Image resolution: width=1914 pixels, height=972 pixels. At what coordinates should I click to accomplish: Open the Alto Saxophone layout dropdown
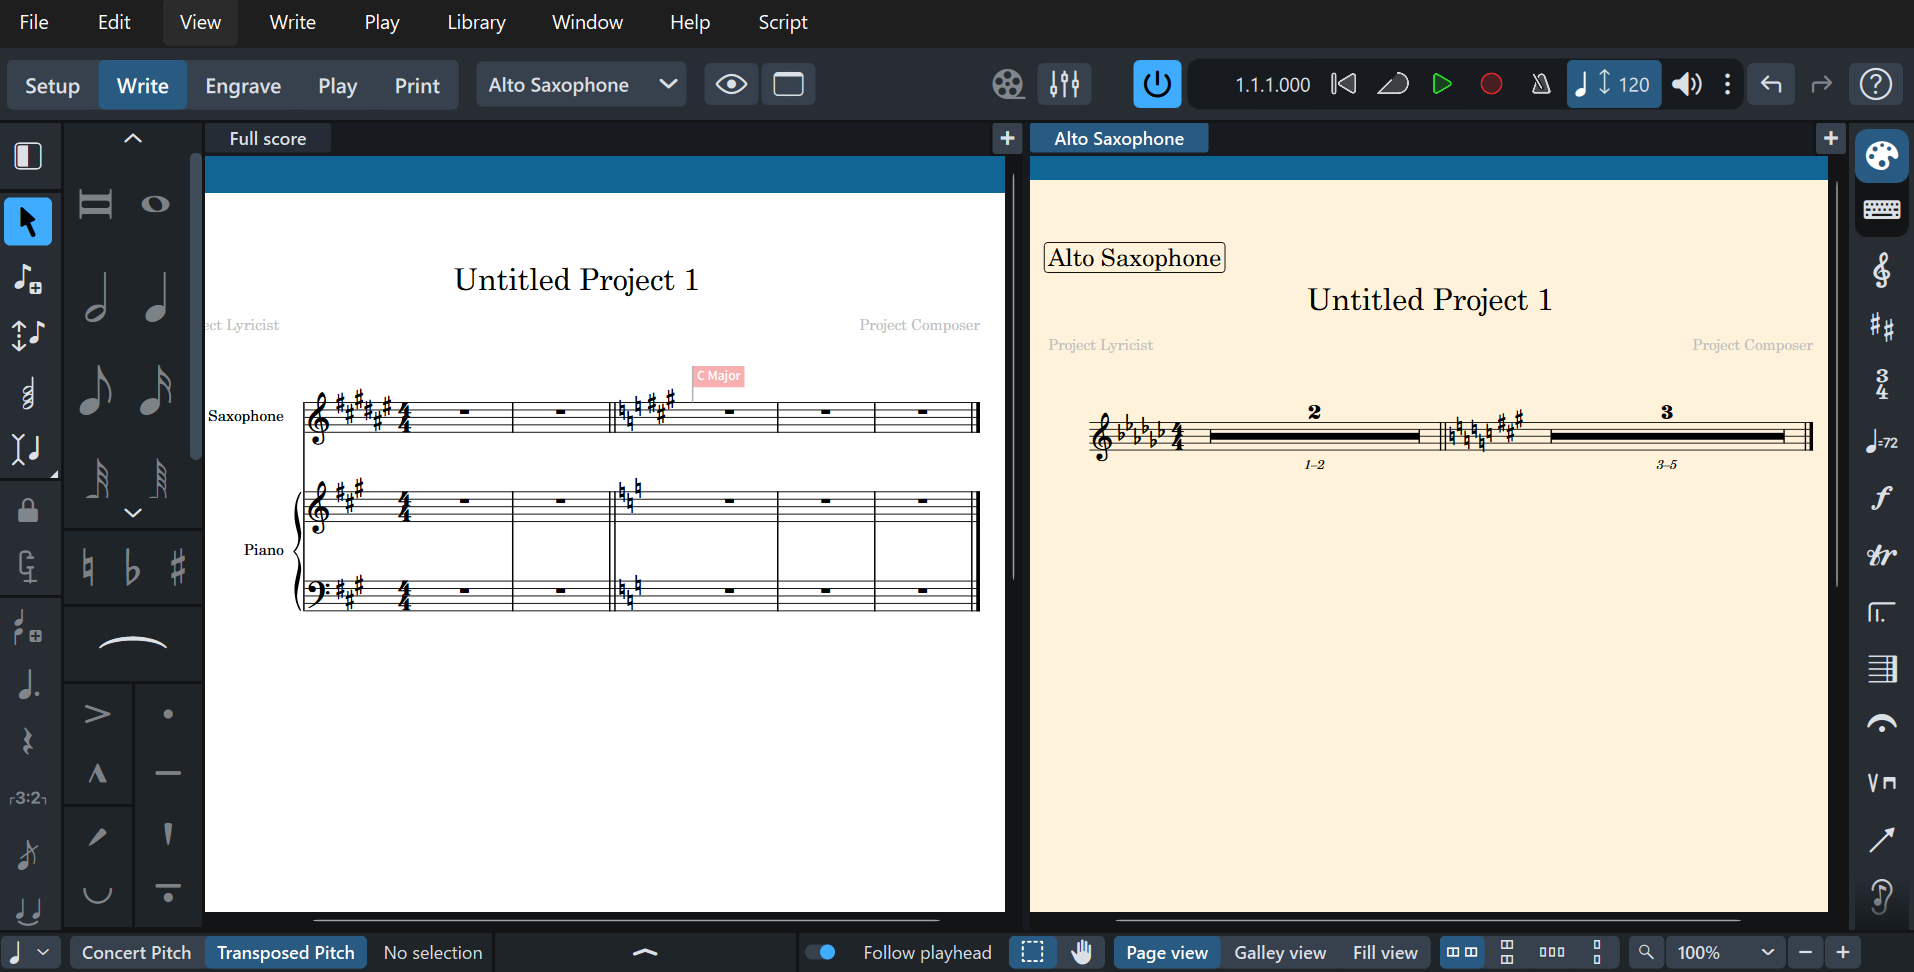click(x=581, y=85)
